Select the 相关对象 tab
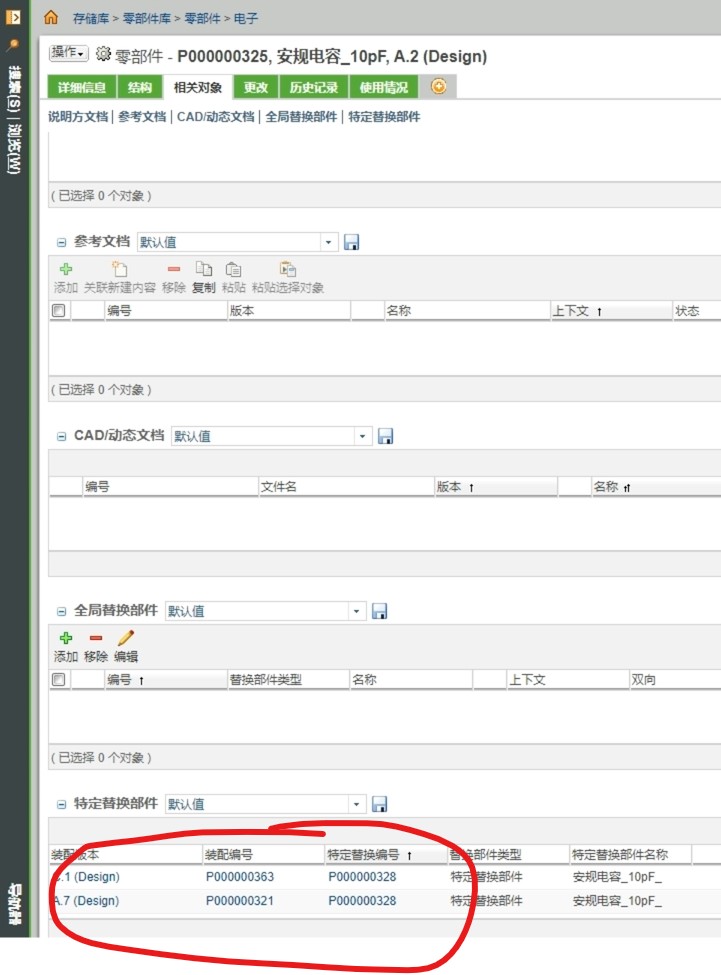721x975 pixels. point(198,87)
